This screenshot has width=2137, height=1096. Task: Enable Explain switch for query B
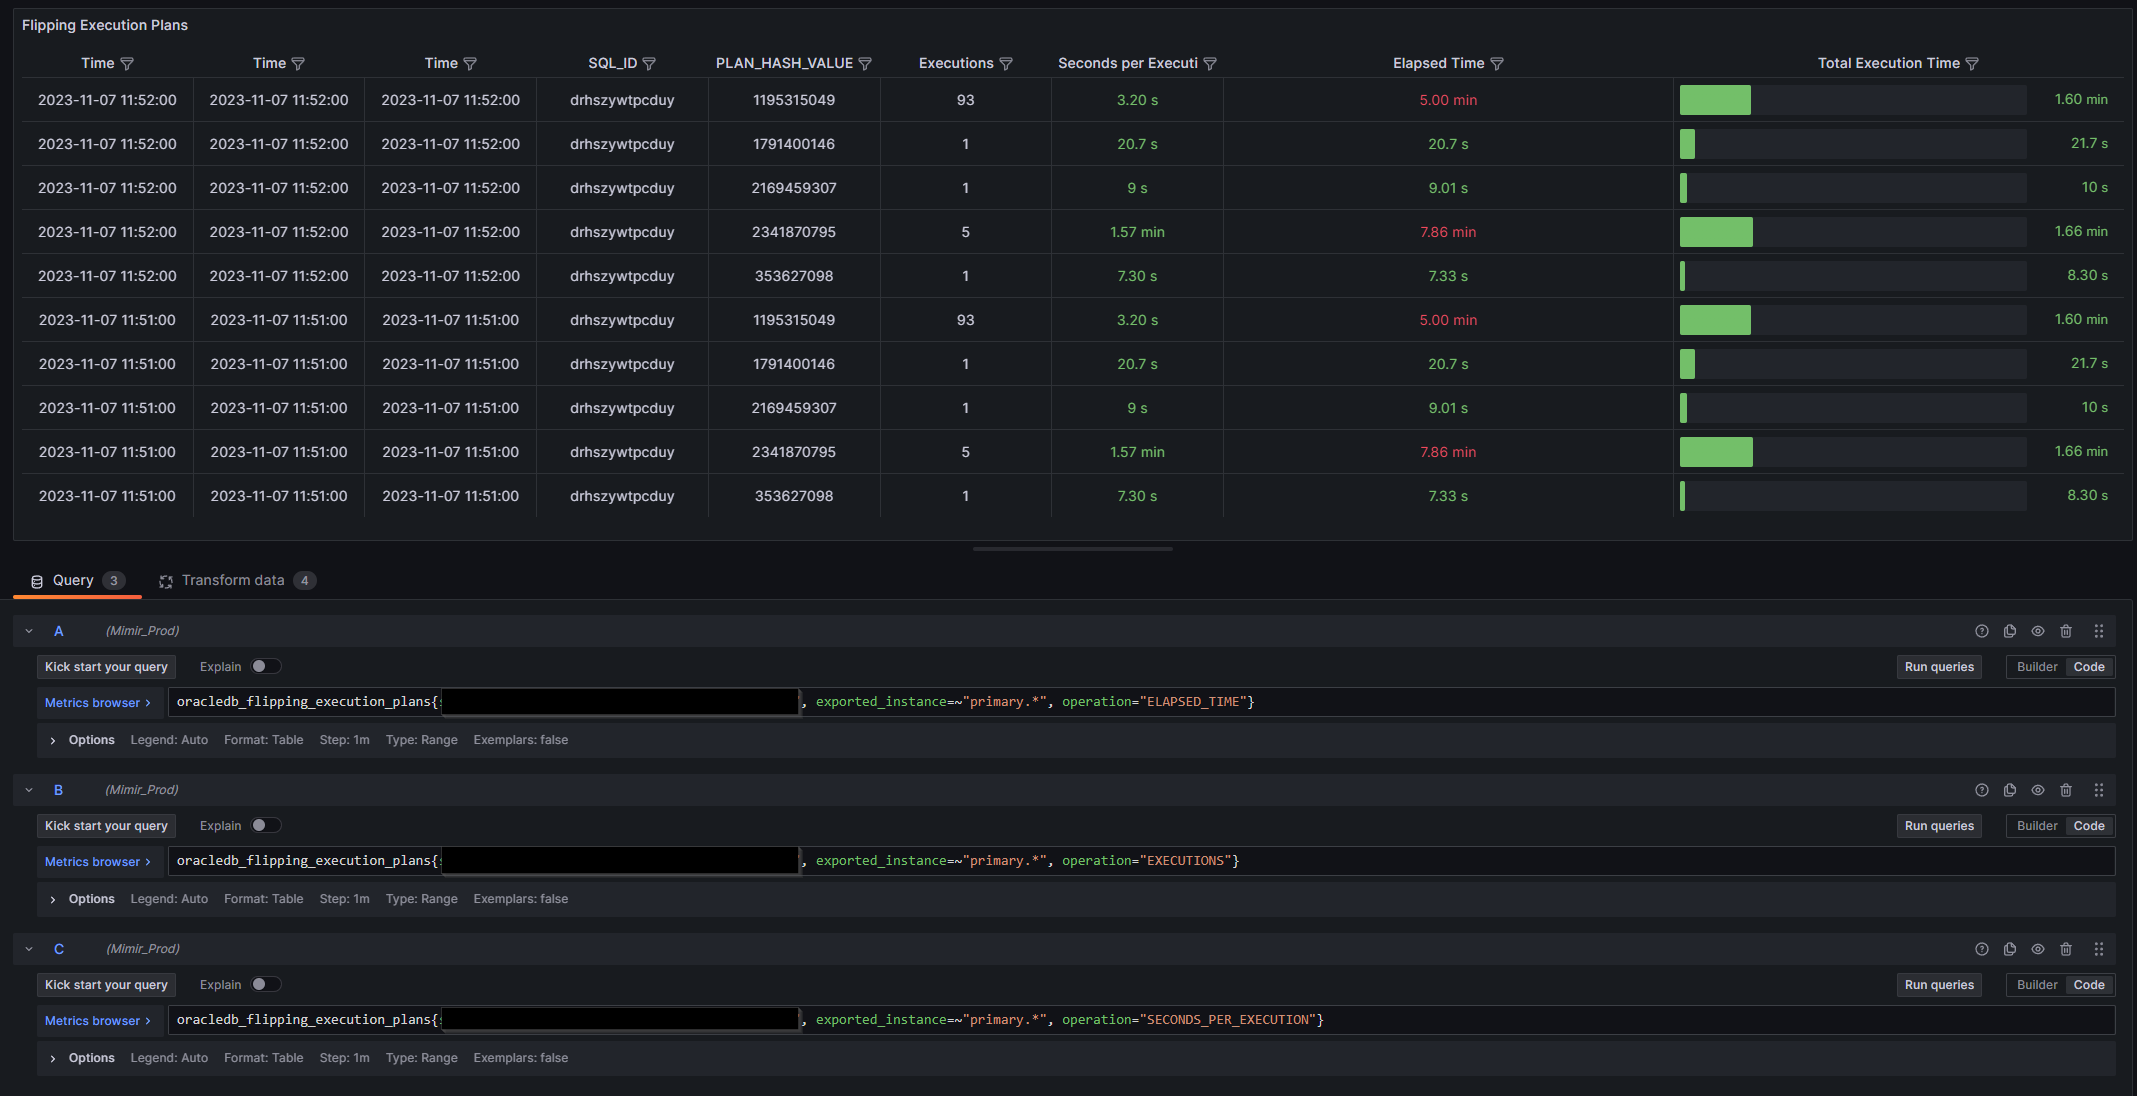coord(266,825)
